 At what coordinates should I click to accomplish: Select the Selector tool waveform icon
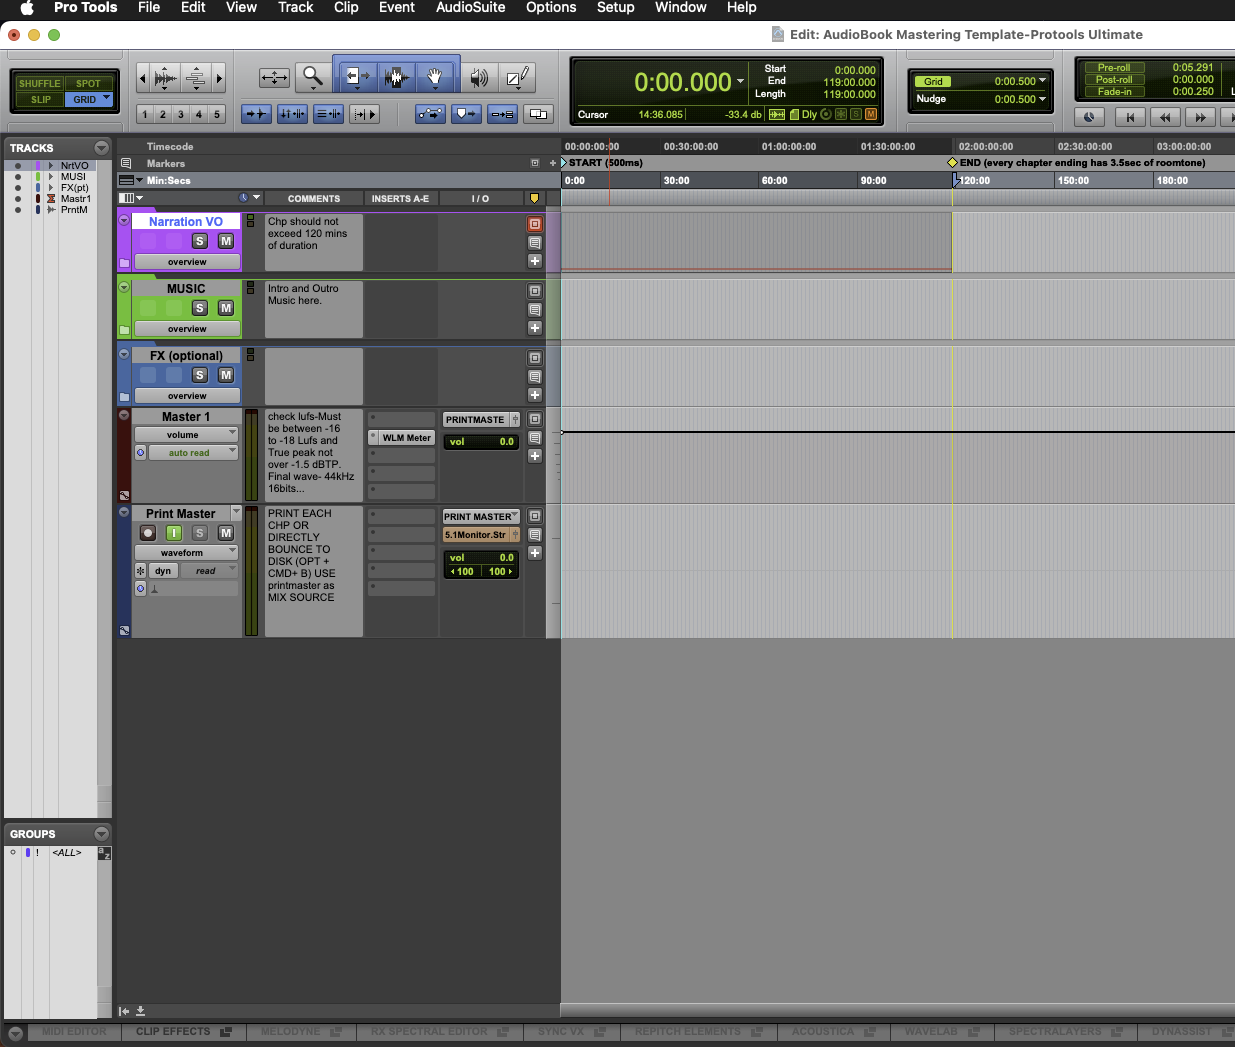pos(396,77)
